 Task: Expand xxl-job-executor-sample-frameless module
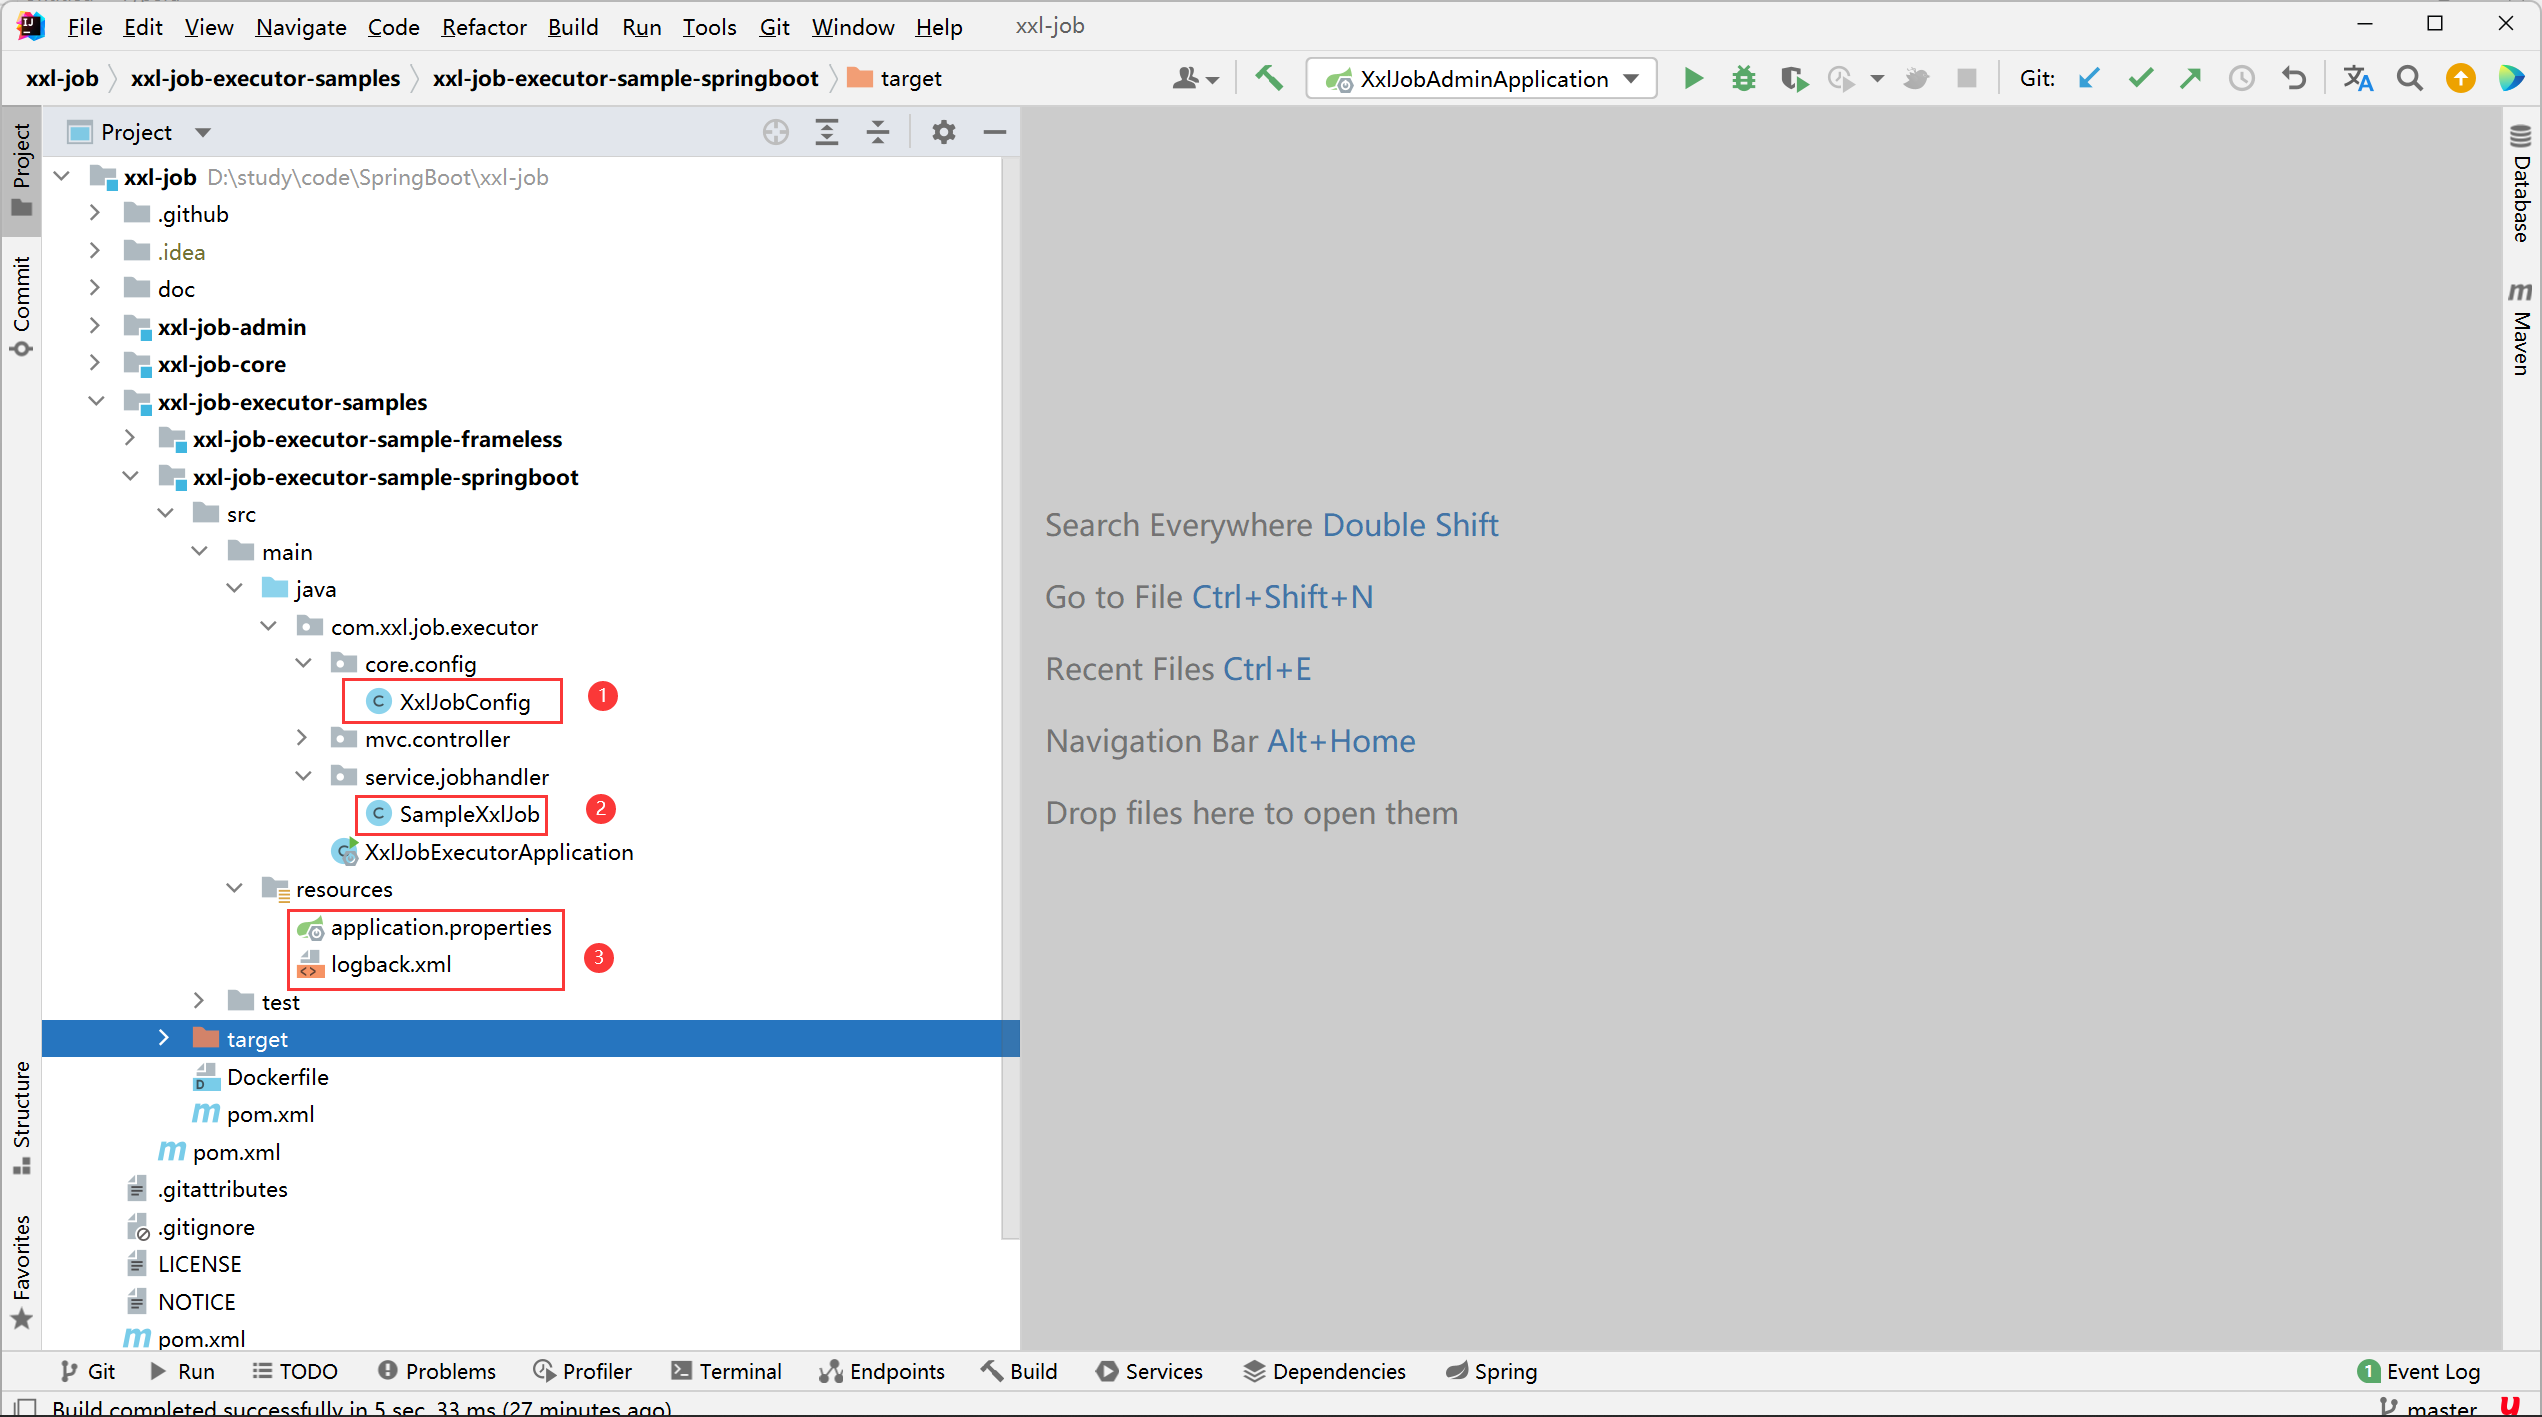tap(129, 439)
